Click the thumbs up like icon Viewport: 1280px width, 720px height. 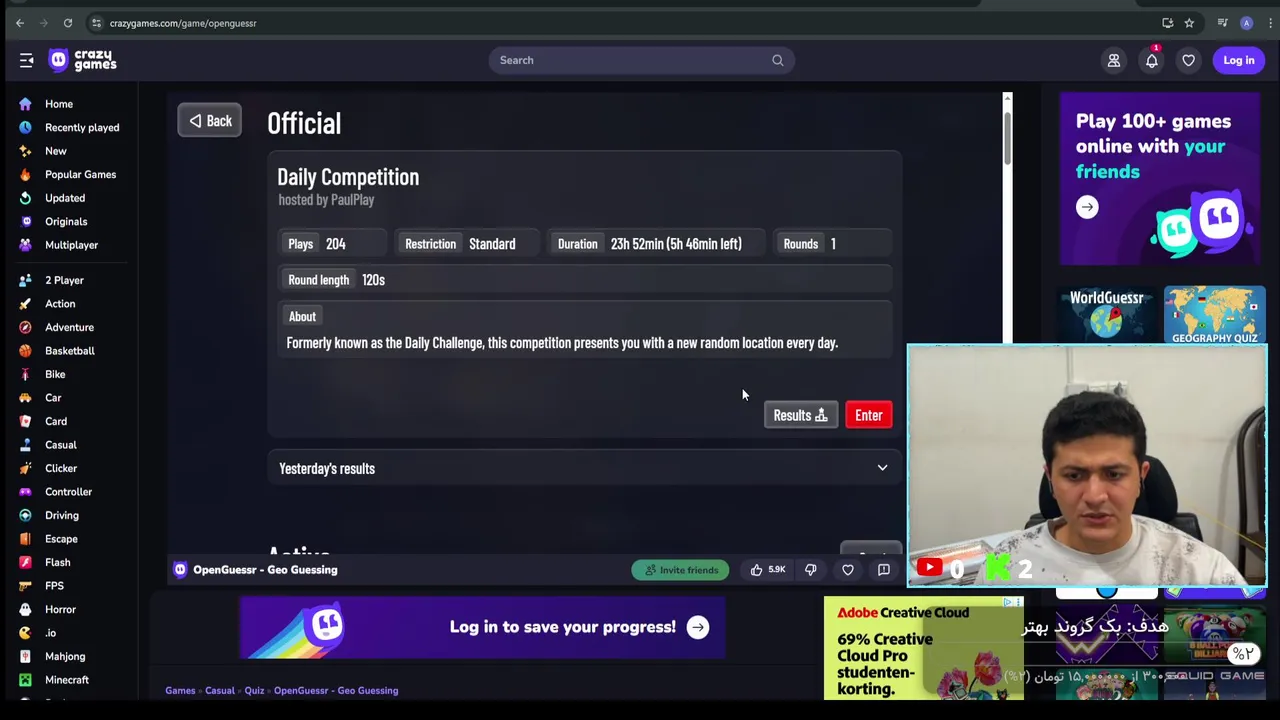click(756, 570)
